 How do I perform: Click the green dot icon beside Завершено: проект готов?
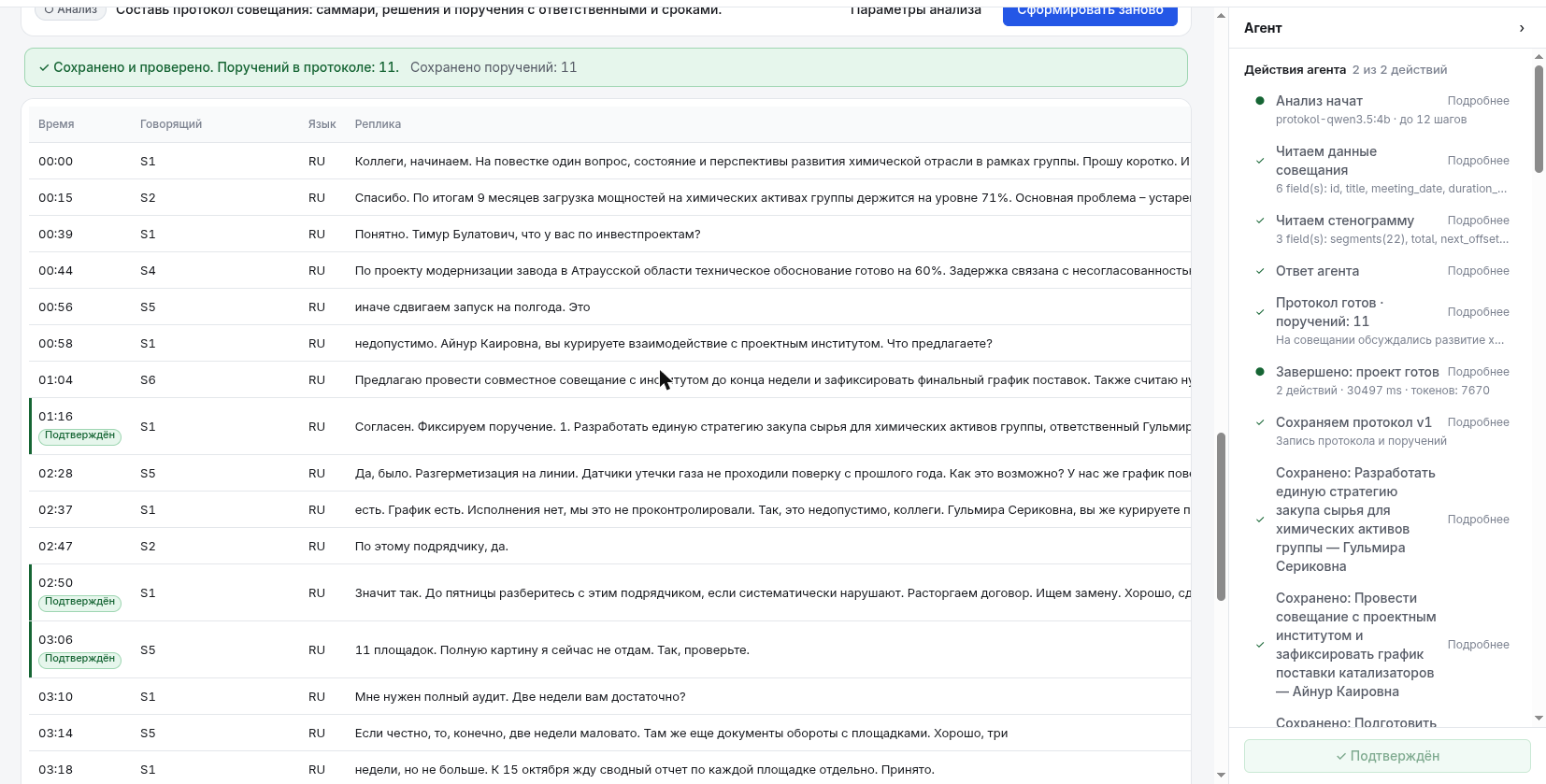[x=1260, y=372]
